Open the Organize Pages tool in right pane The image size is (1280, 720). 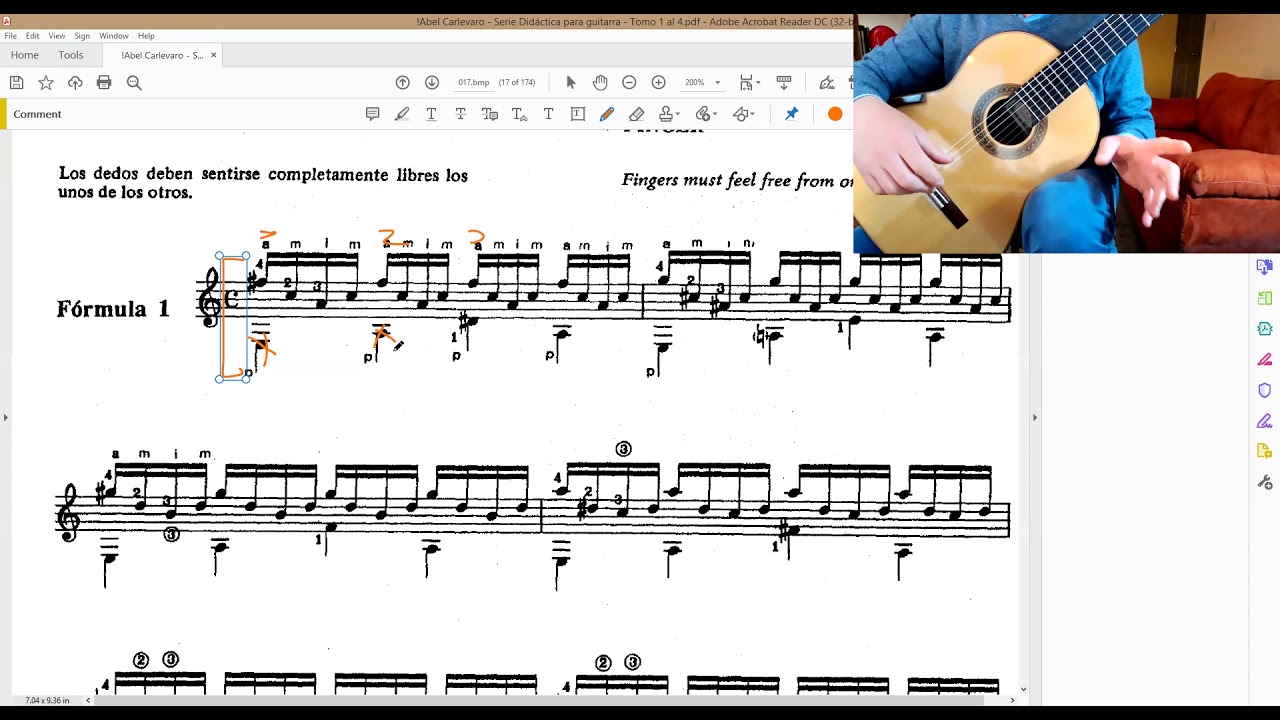coord(1265,298)
